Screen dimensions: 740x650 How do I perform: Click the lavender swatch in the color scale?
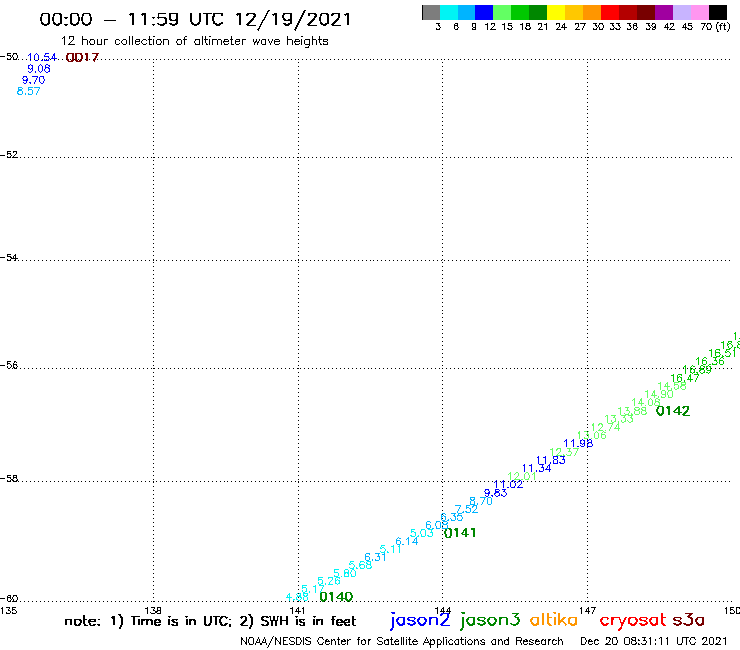(681, 12)
